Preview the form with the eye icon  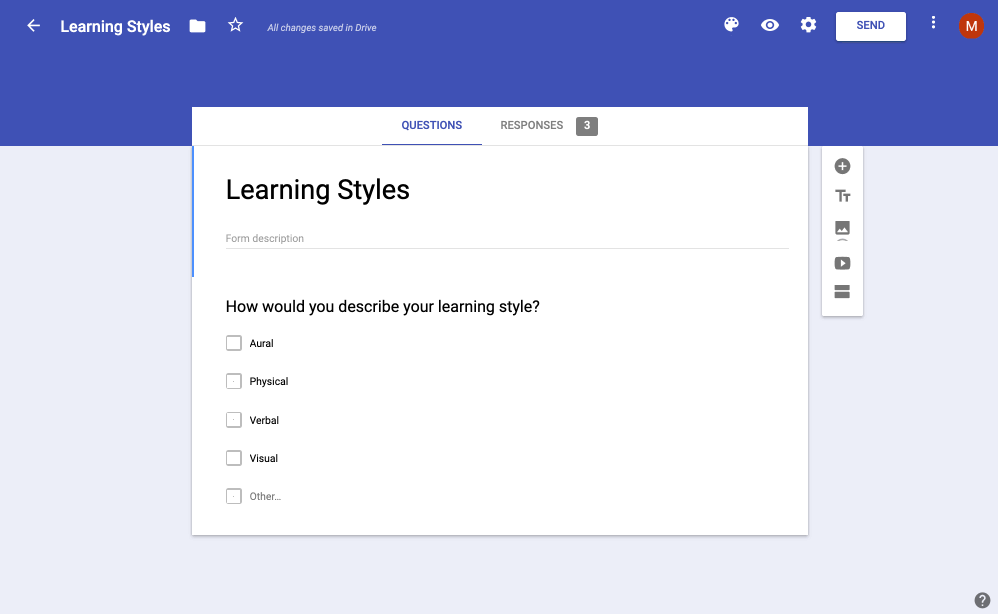tap(770, 26)
